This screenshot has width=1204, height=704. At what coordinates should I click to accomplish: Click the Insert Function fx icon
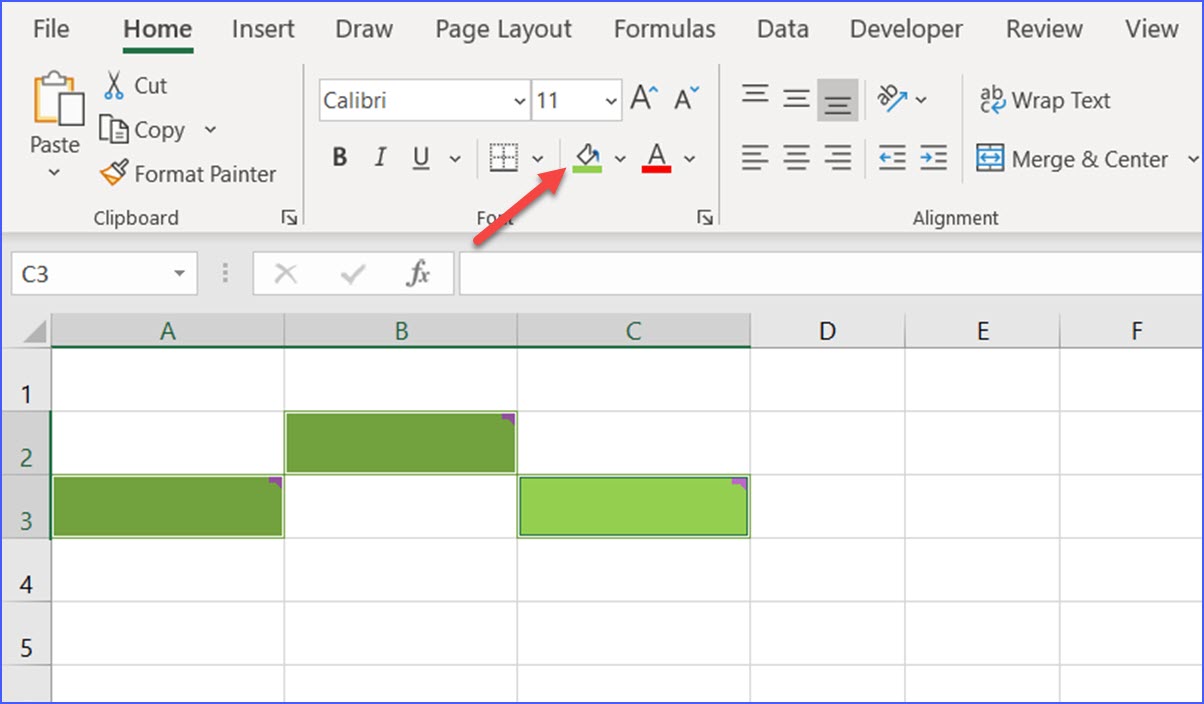tap(418, 274)
